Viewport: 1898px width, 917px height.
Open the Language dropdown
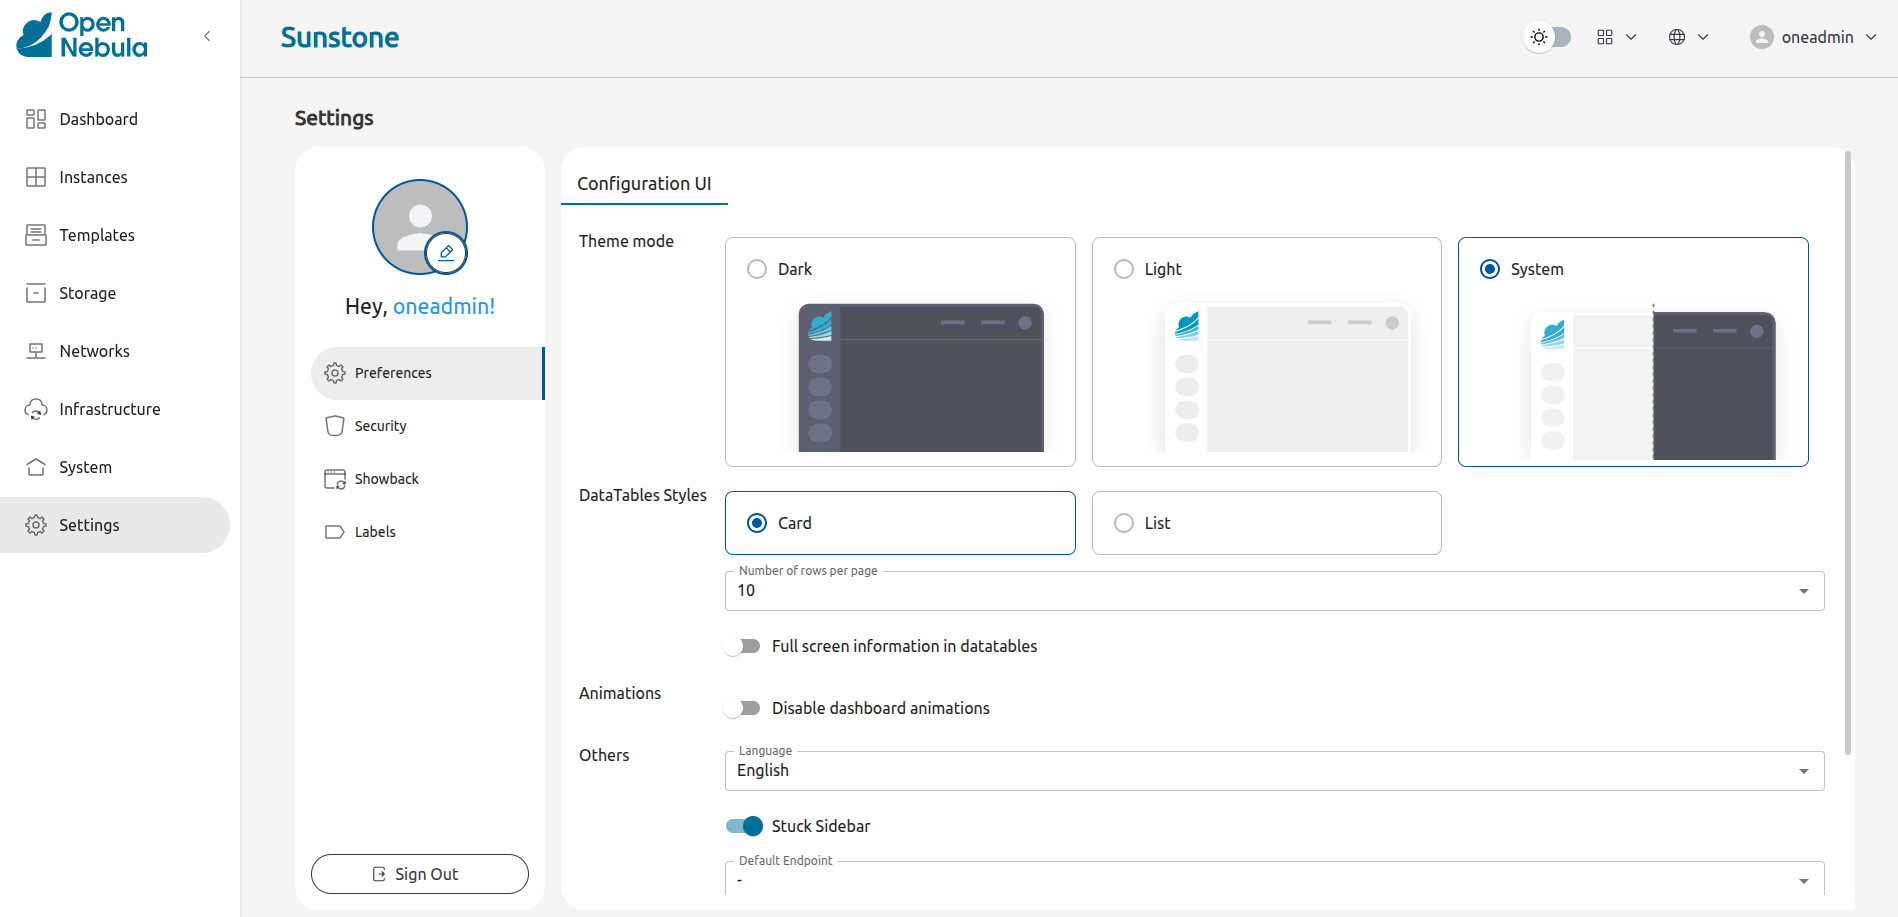point(1804,770)
